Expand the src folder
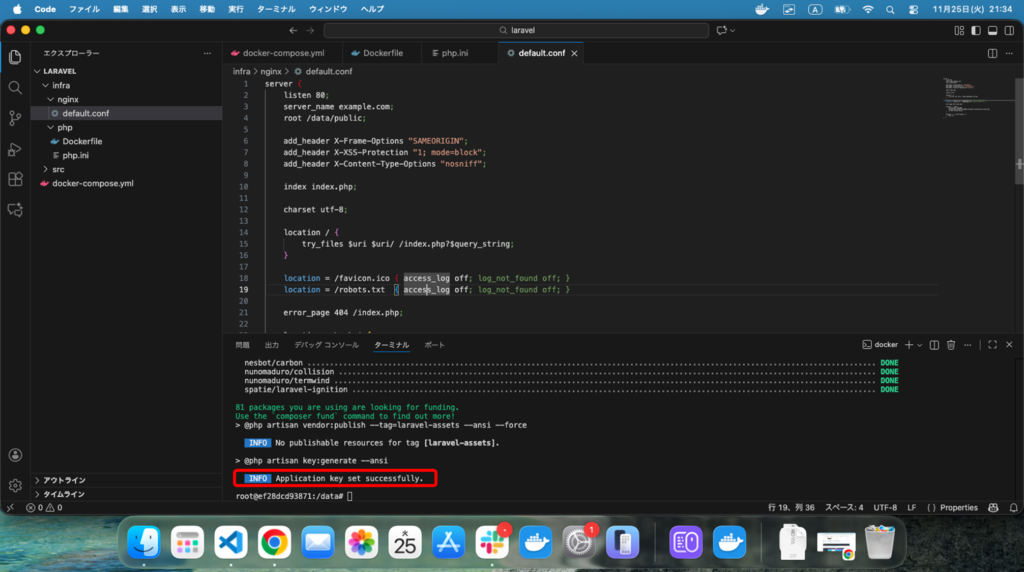The width and height of the screenshot is (1024, 572). pyautogui.click(x=58, y=170)
